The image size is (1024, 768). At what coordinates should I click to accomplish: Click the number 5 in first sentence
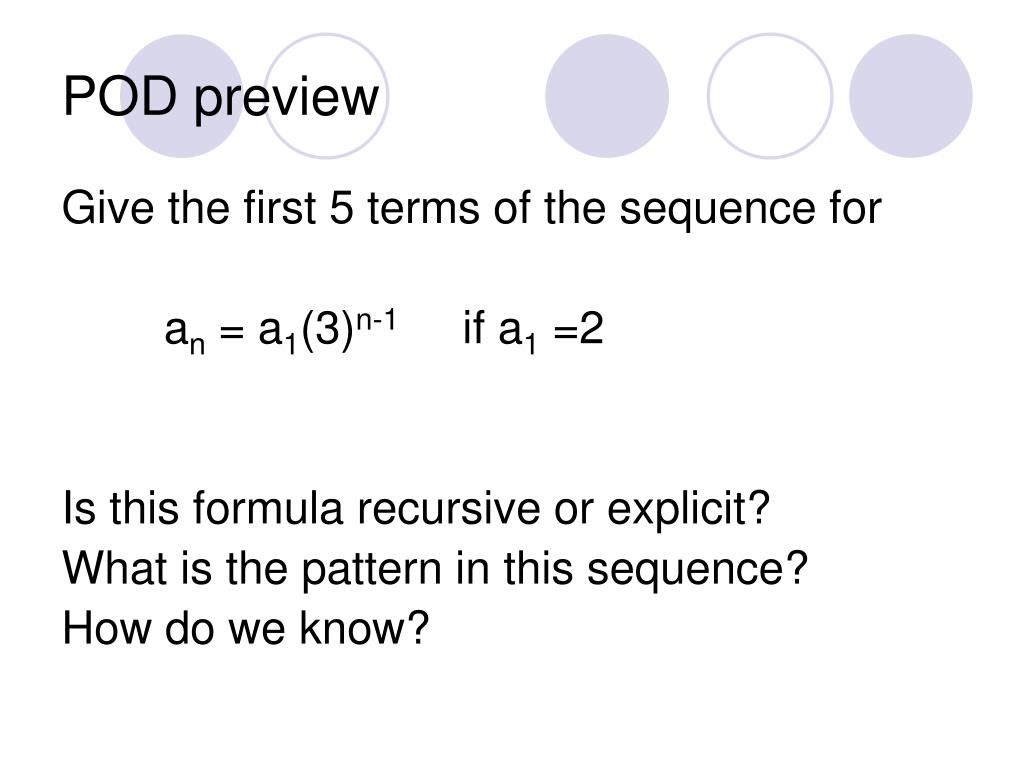point(341,208)
